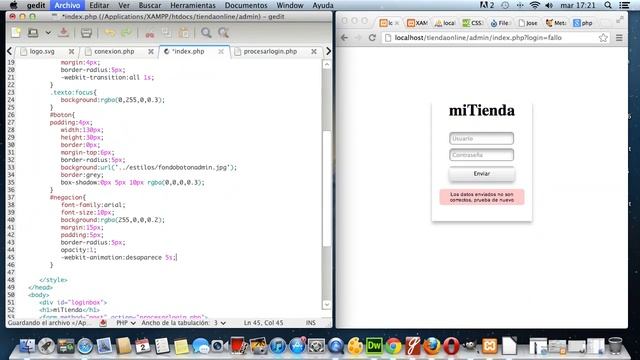Open the Ver menu
The height and width of the screenshot is (360, 640).
click(124, 5)
